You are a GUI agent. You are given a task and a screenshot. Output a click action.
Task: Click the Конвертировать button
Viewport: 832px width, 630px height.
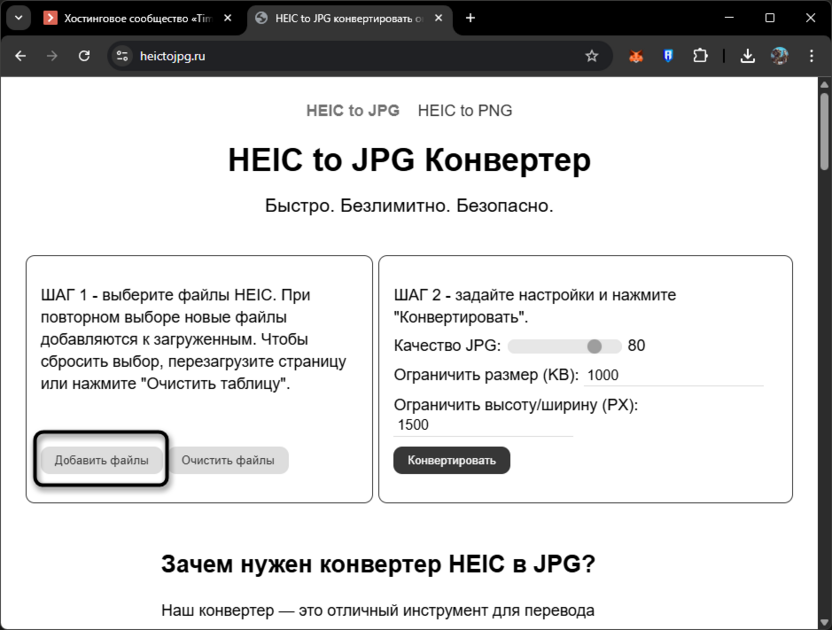452,460
